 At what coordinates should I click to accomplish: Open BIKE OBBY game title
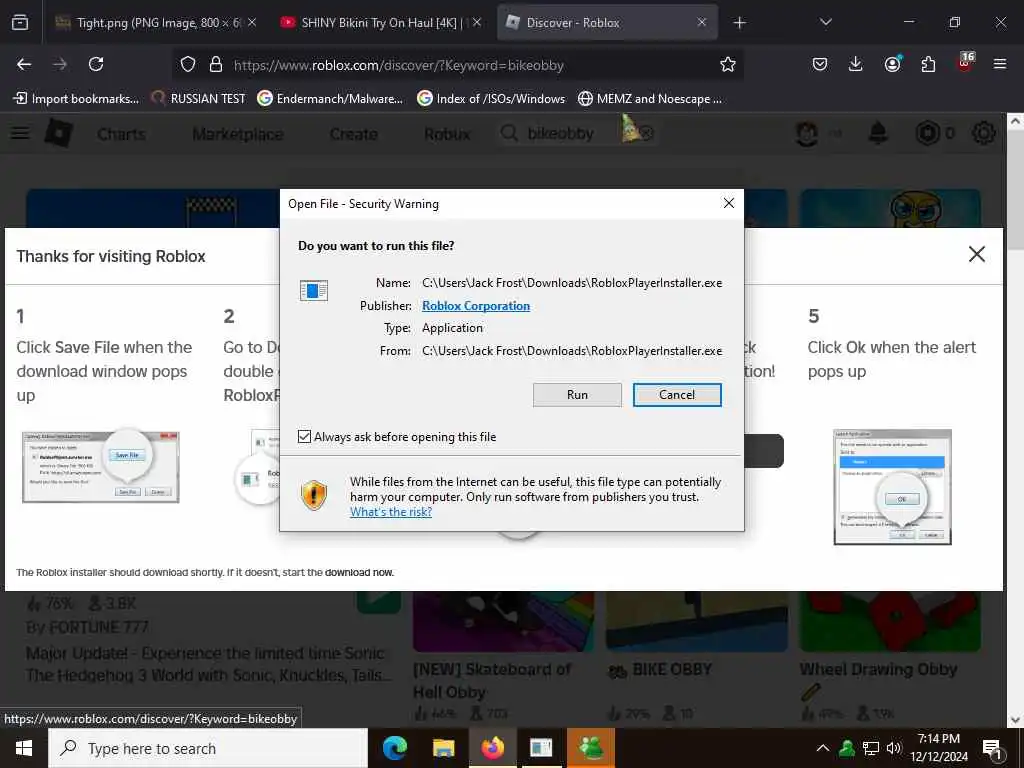click(x=672, y=669)
